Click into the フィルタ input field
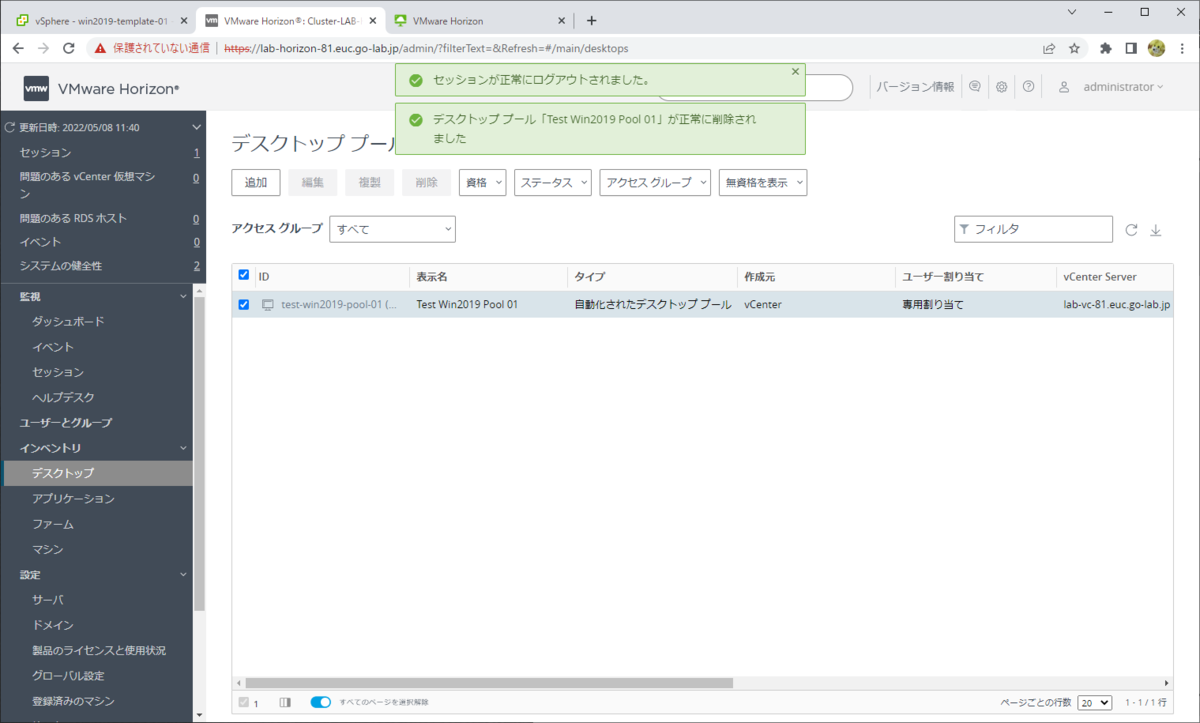 pos(1033,229)
